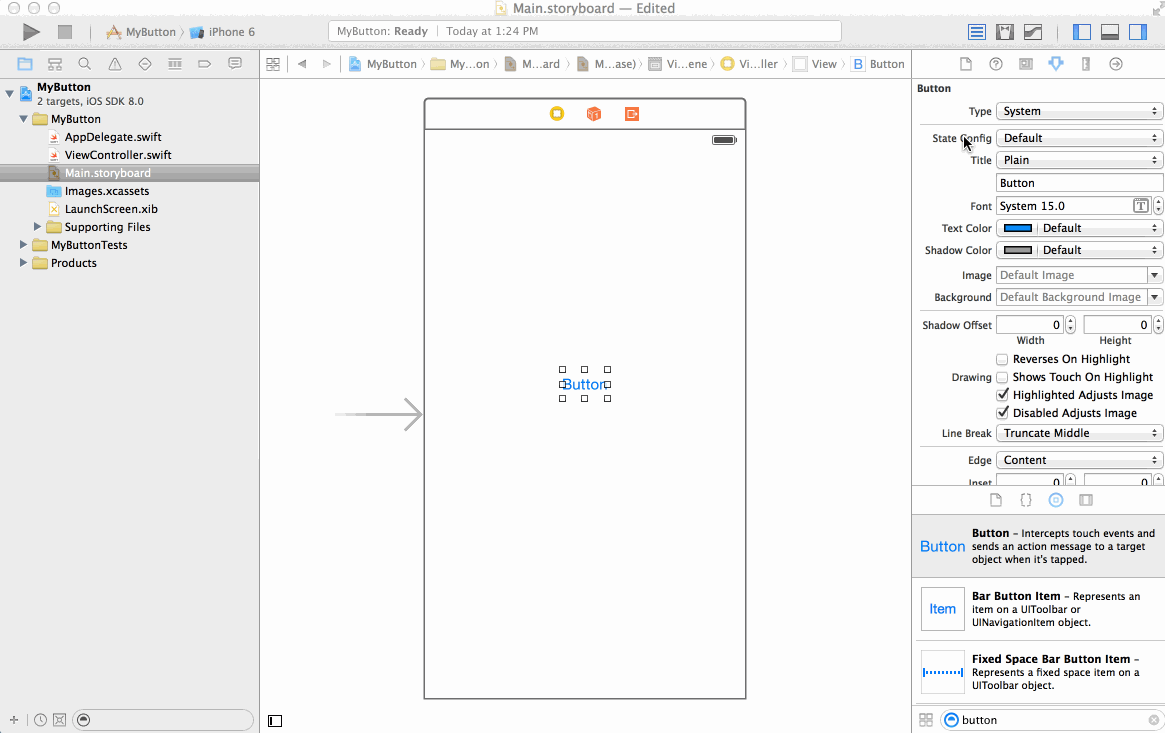The width and height of the screenshot is (1165, 733).
Task: Show the Attributes inspector
Action: [x=1056, y=64]
